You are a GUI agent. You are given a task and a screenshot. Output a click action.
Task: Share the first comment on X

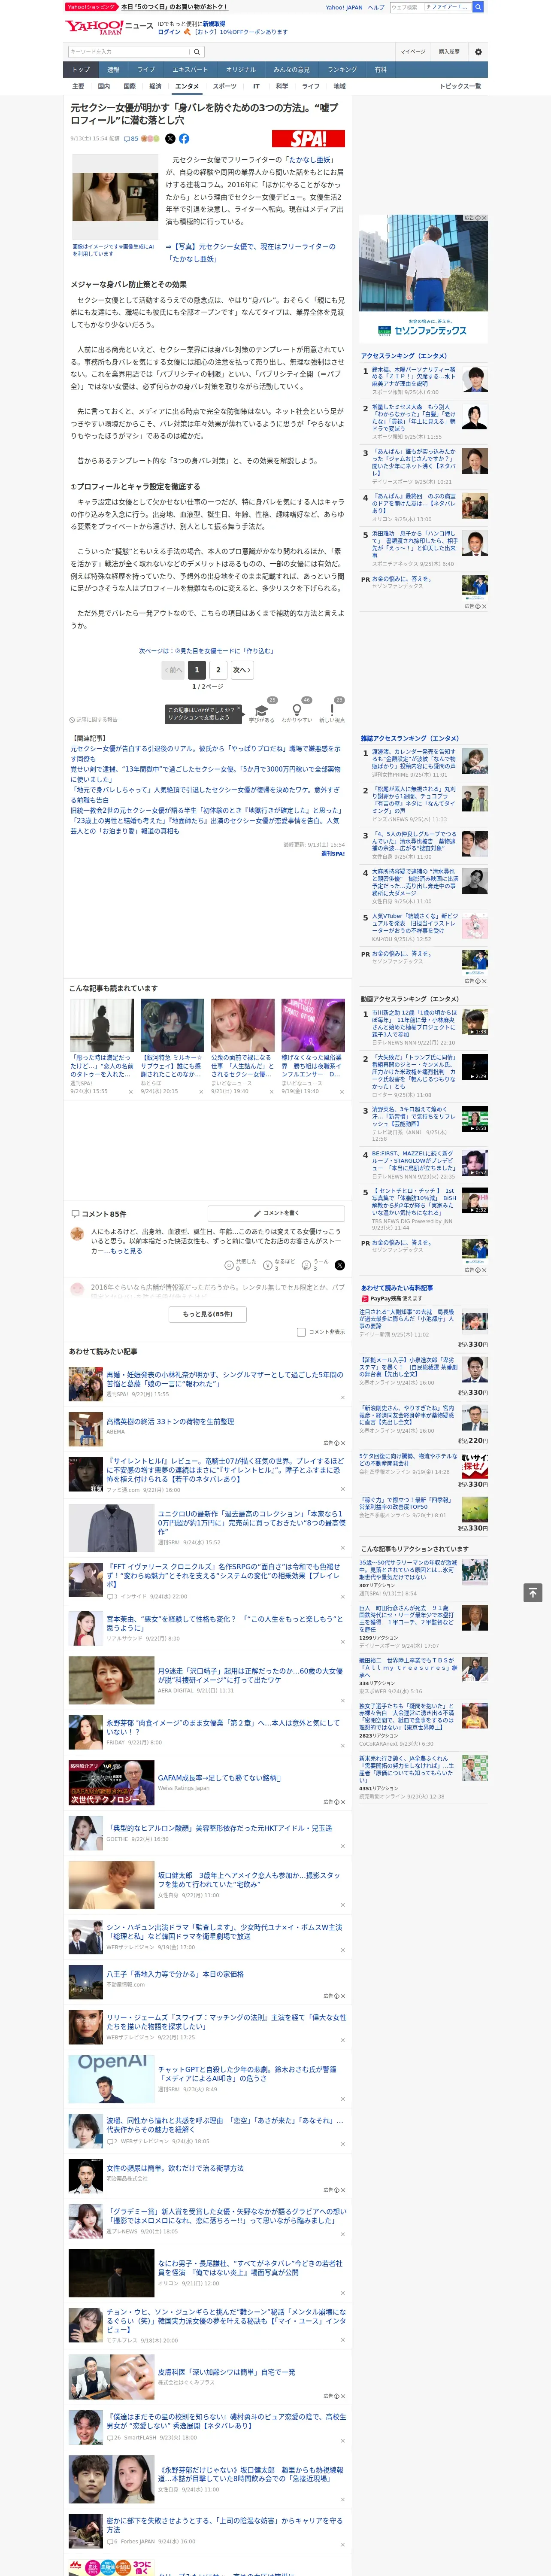tap(339, 1265)
